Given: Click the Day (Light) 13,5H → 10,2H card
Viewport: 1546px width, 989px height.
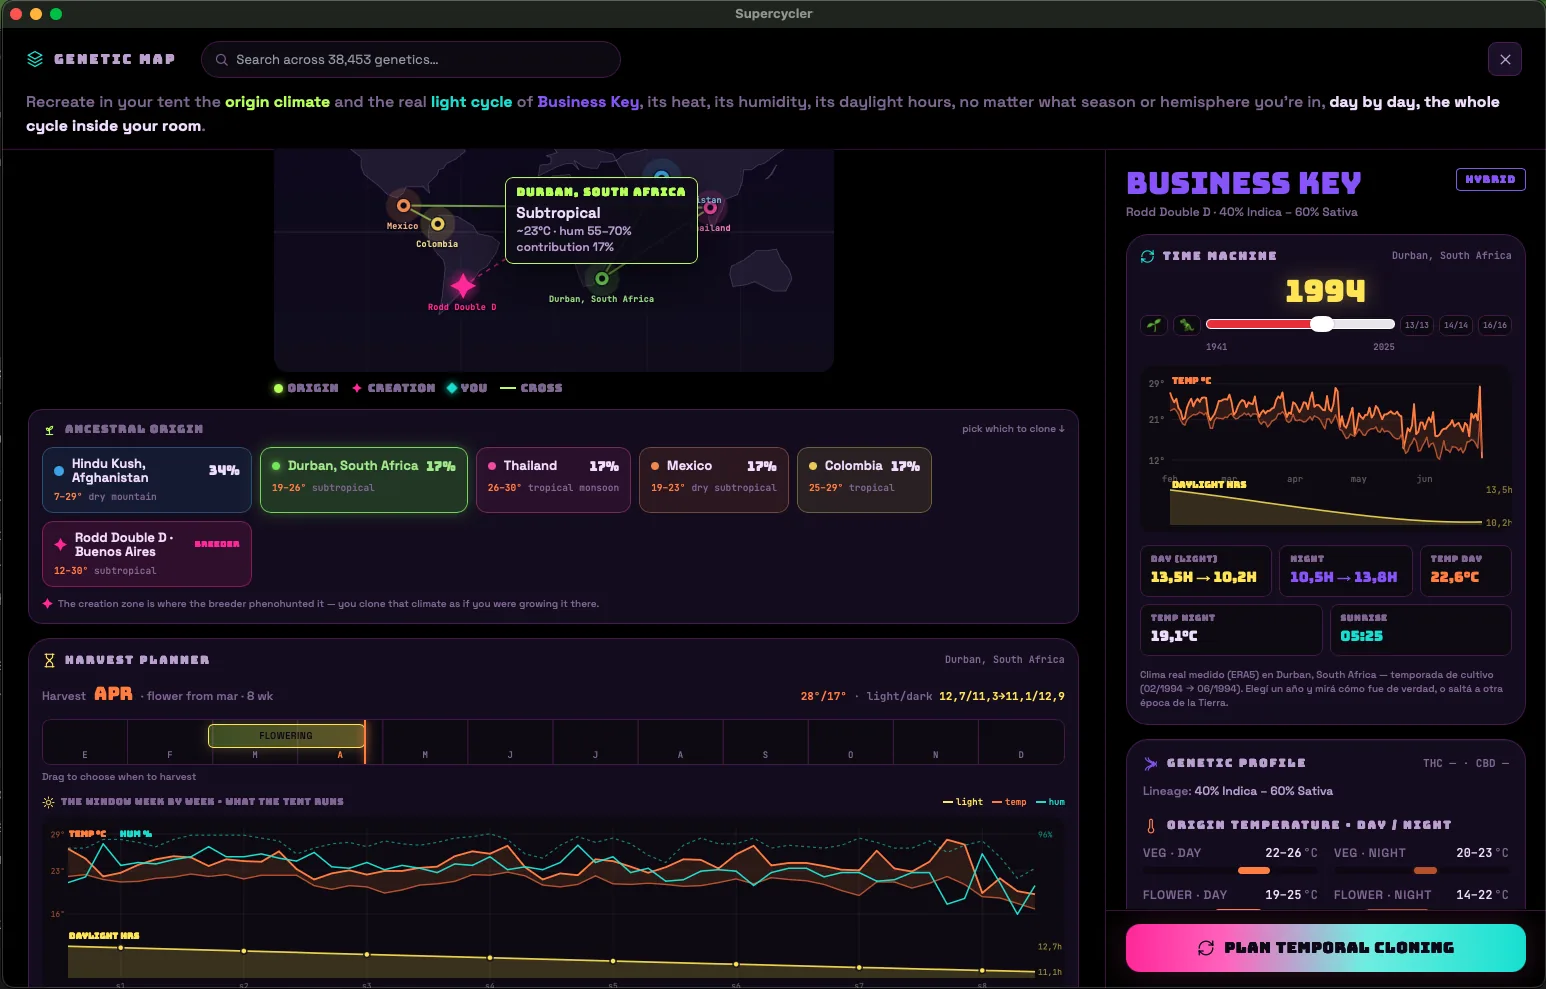Looking at the screenshot, I should coord(1206,571).
